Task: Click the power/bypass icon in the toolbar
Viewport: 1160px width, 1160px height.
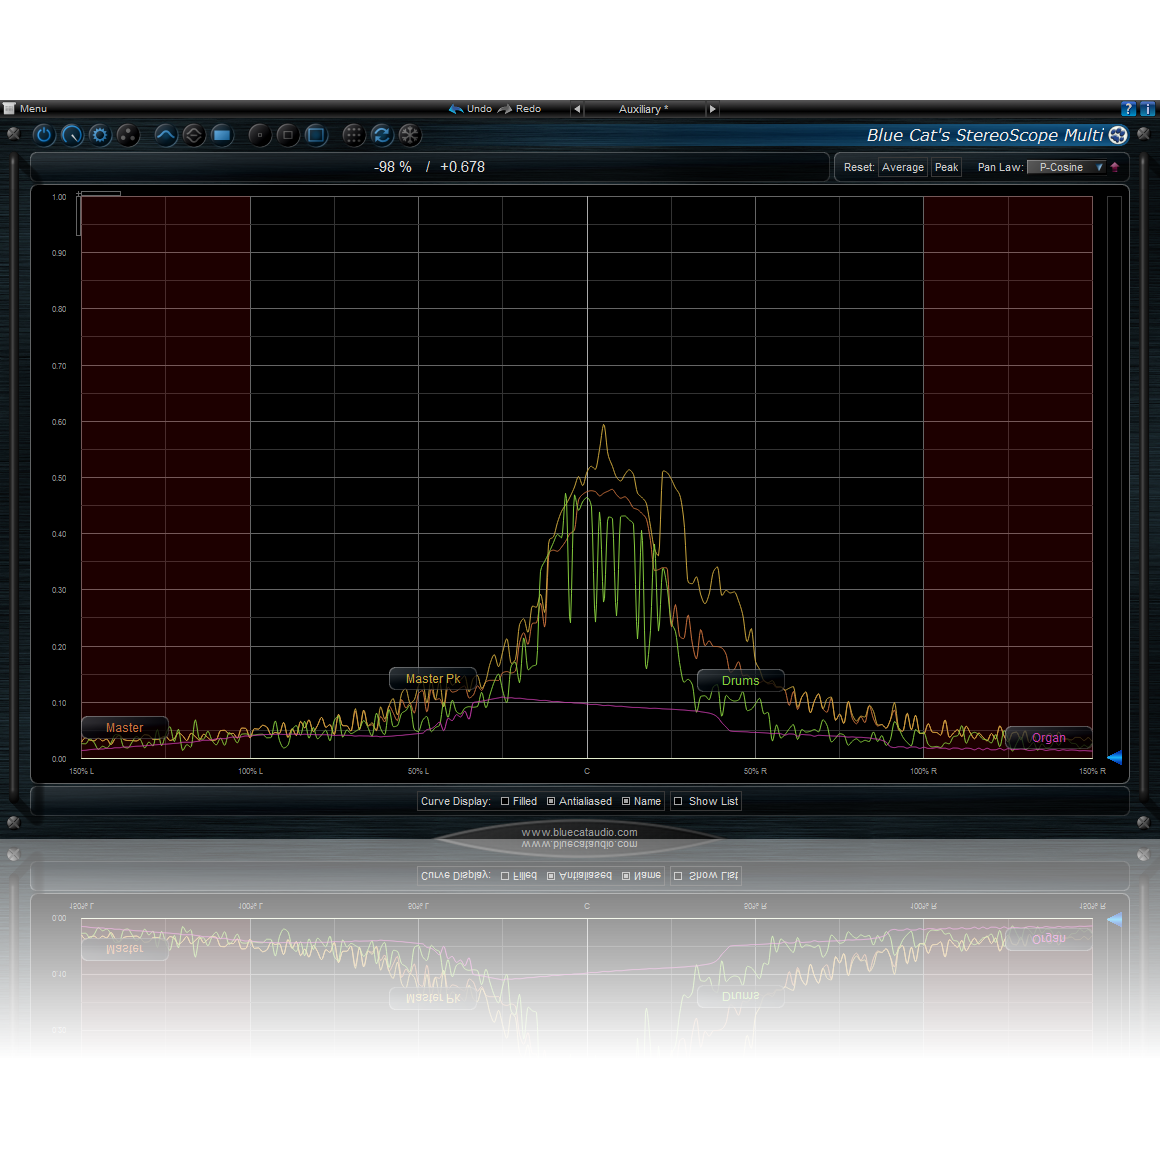Action: tap(44, 135)
